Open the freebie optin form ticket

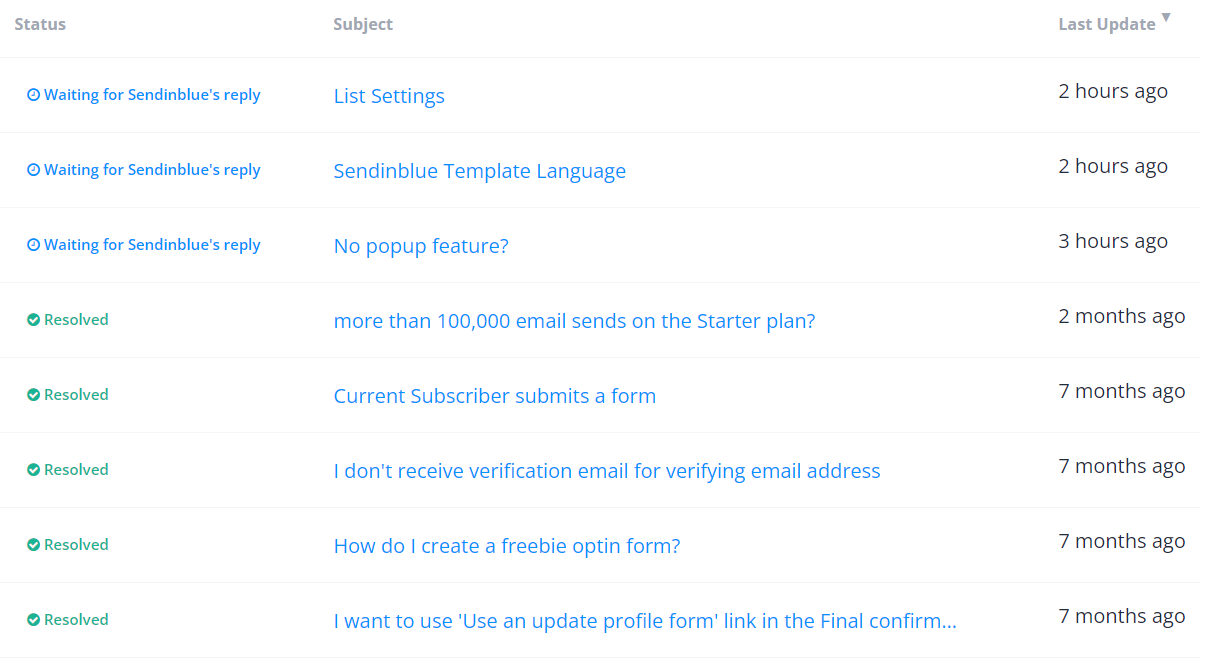(507, 546)
